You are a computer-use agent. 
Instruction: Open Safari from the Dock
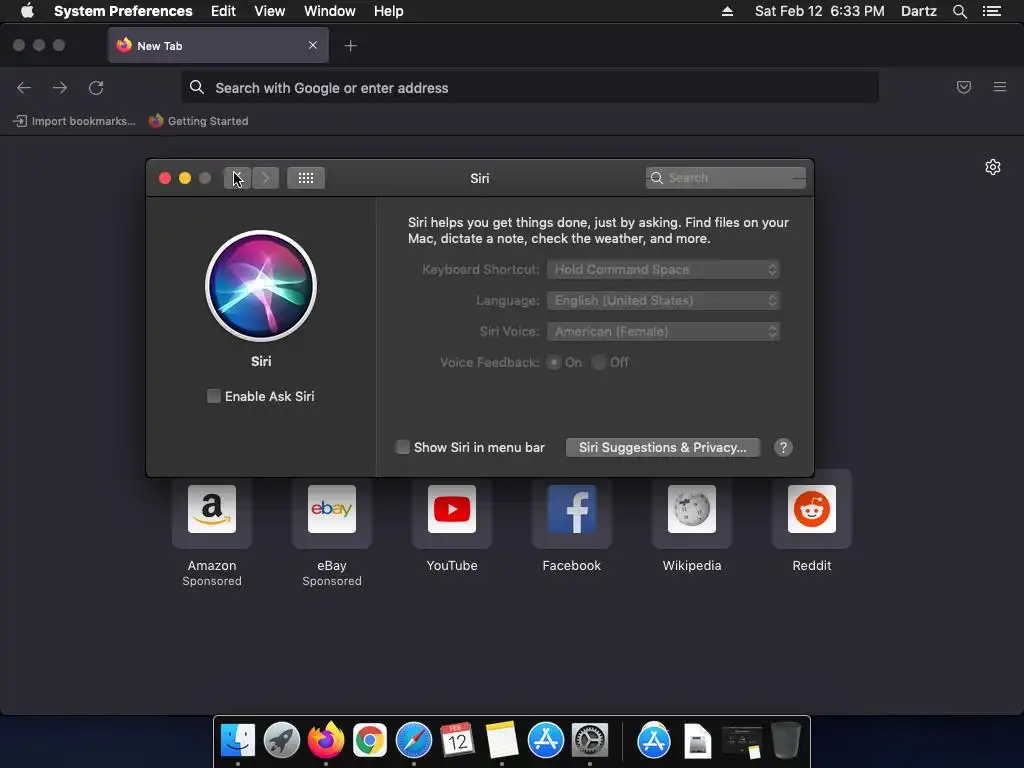point(413,741)
